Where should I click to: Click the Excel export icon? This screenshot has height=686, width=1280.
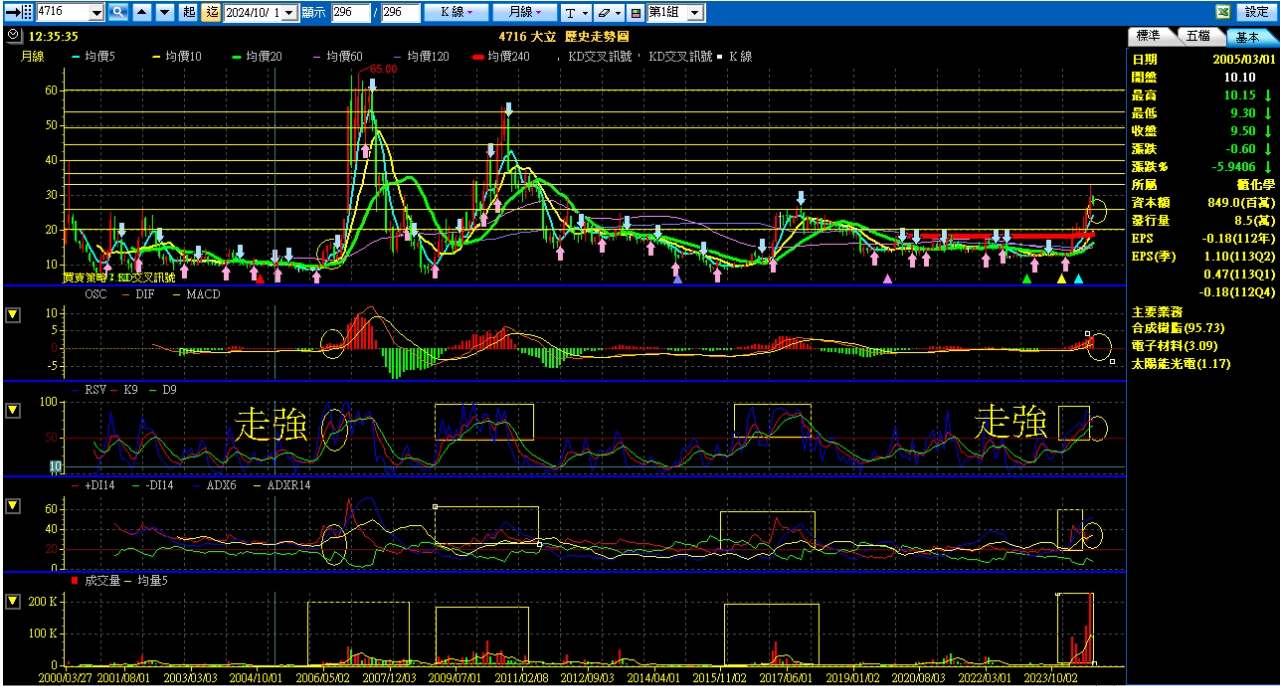pyautogui.click(x=1222, y=12)
